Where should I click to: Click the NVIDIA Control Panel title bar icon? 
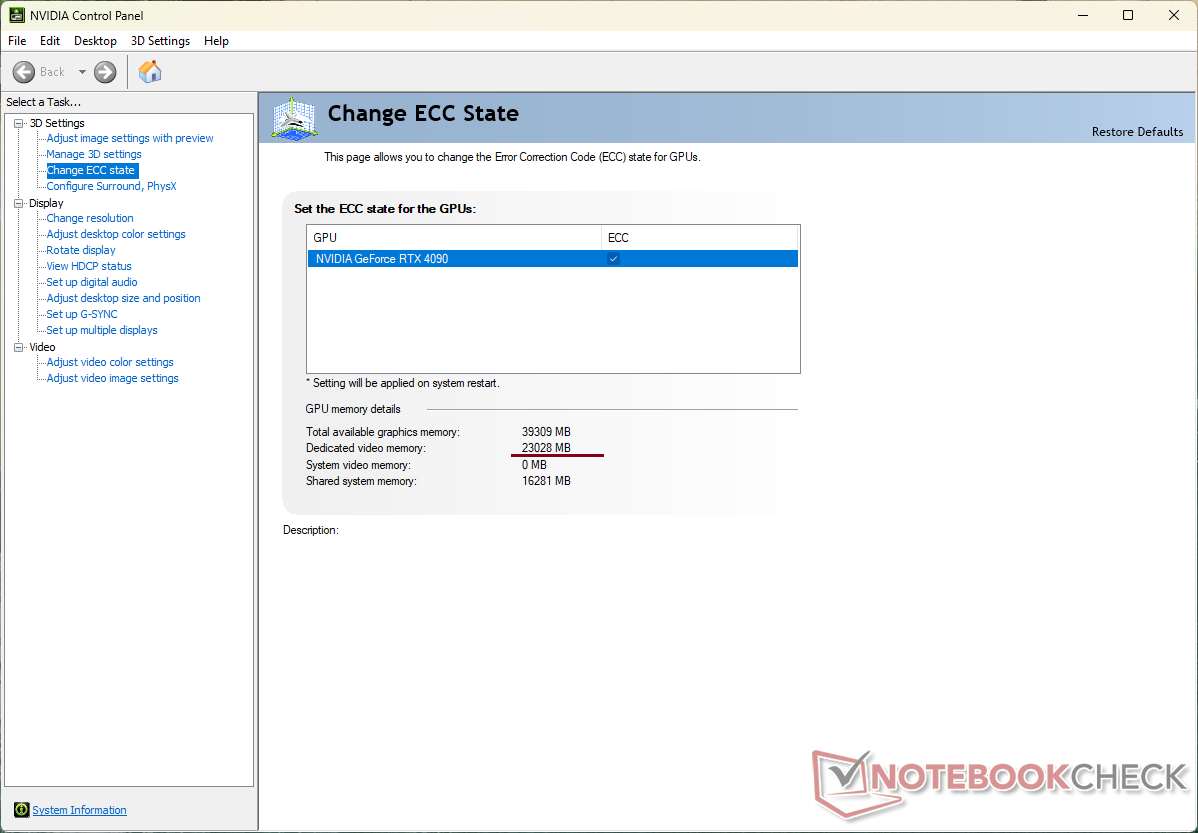(16, 15)
